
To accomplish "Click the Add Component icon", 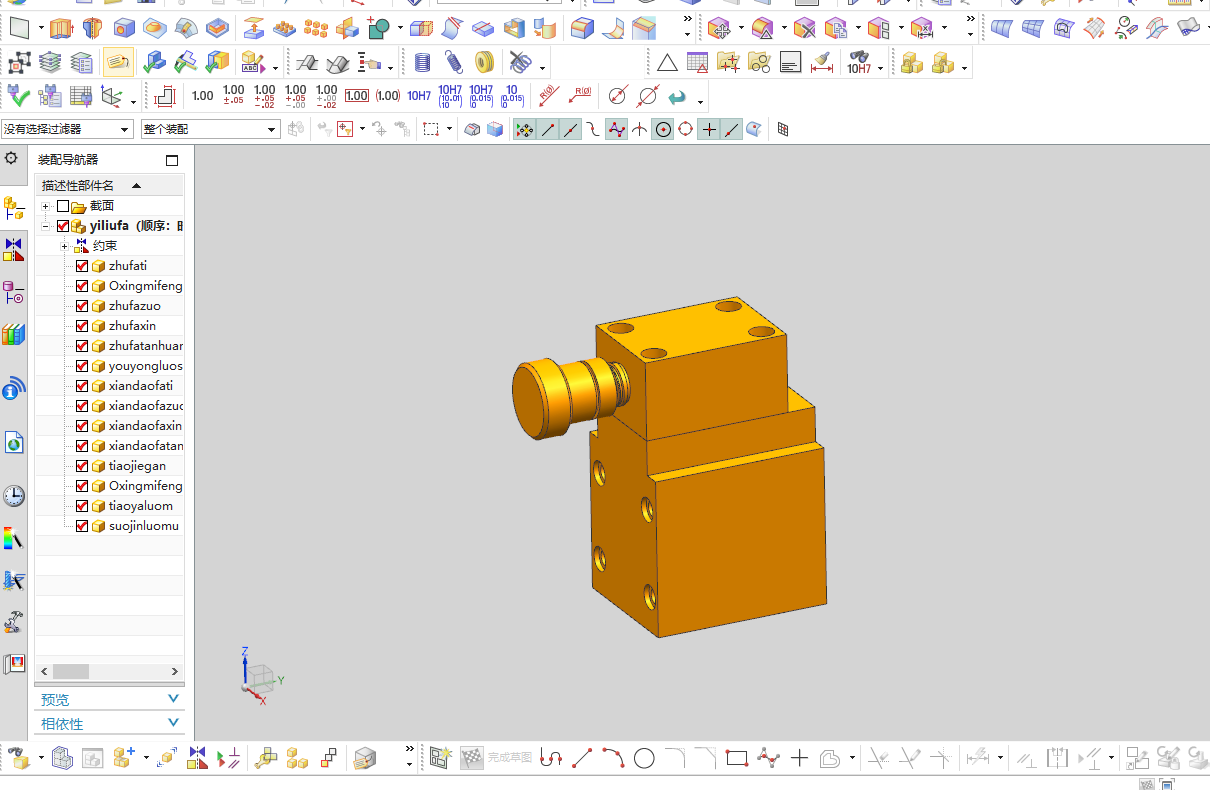I will pyautogui.click(x=124, y=758).
